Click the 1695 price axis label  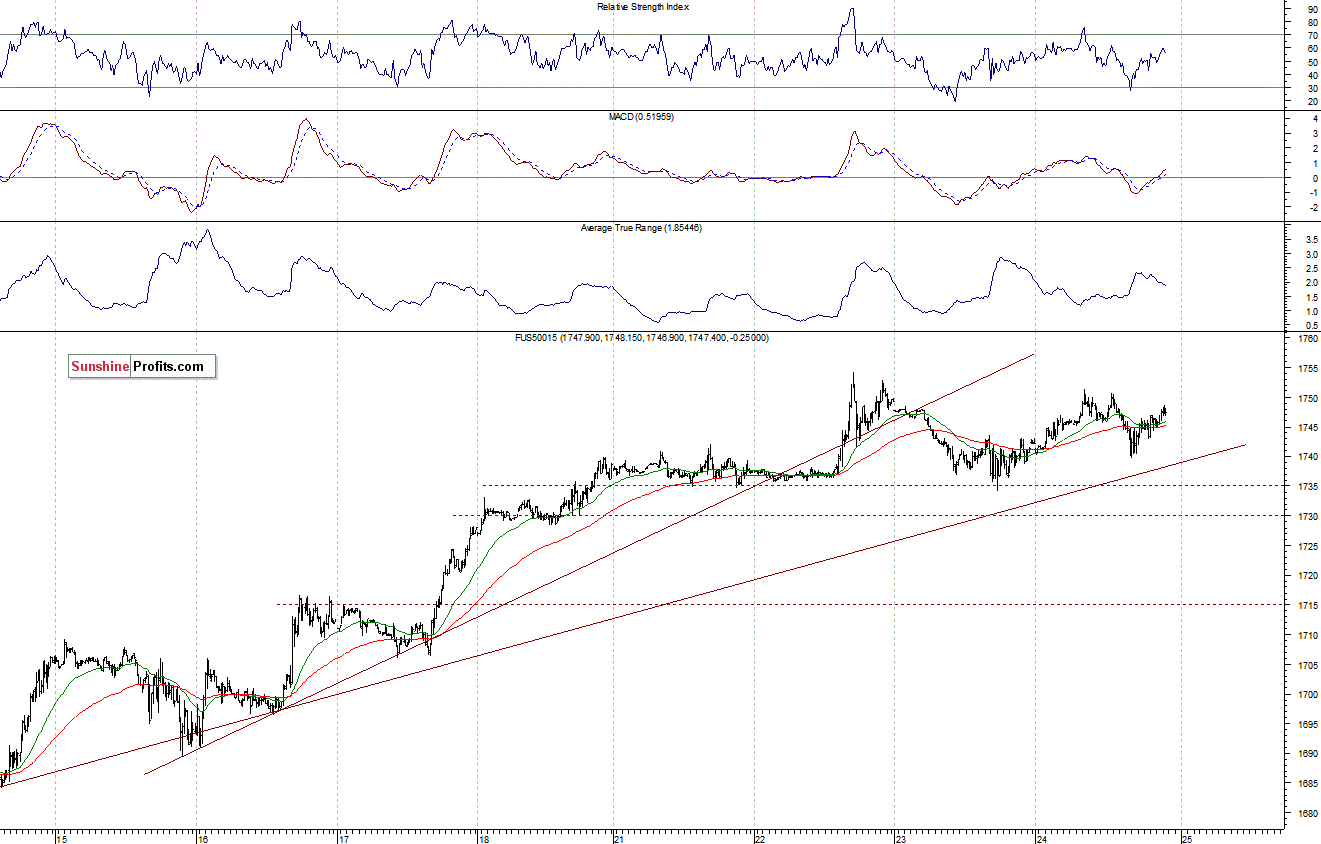point(1307,724)
